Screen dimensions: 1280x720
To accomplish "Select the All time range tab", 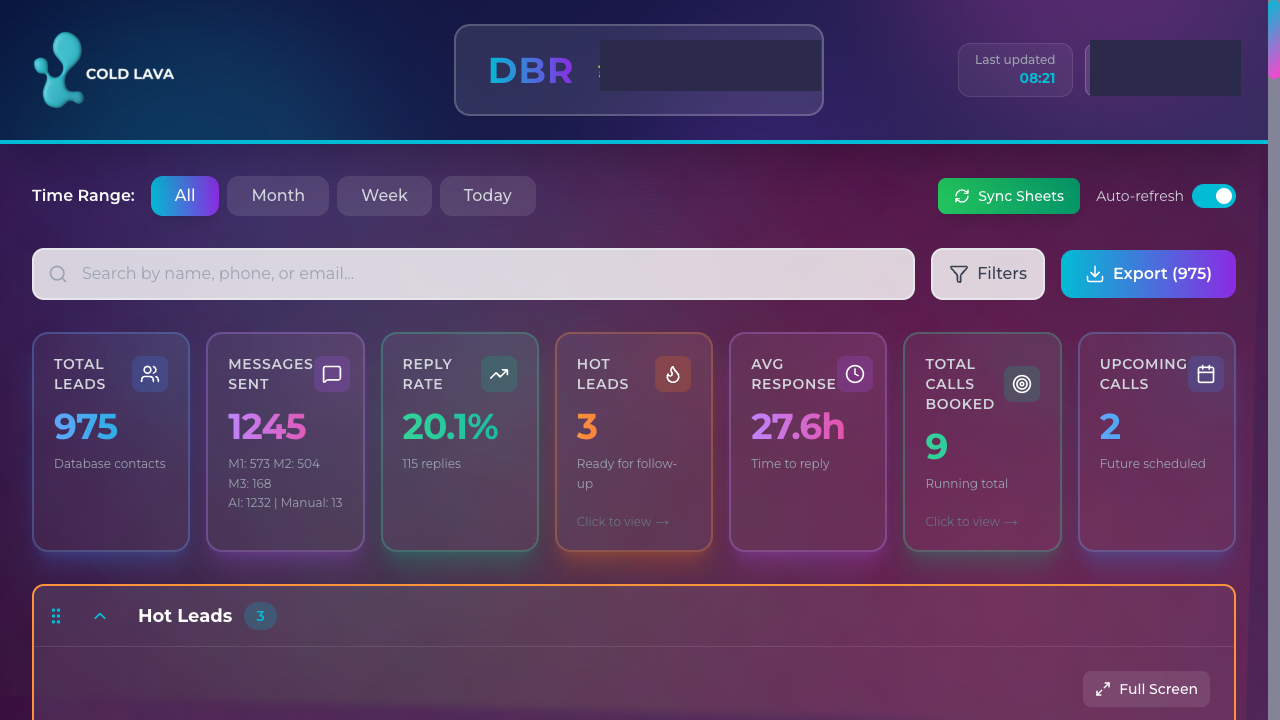I will (184, 195).
